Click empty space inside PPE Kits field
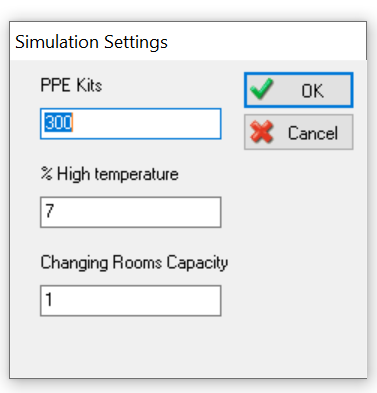The image size is (377, 393). coord(147,124)
